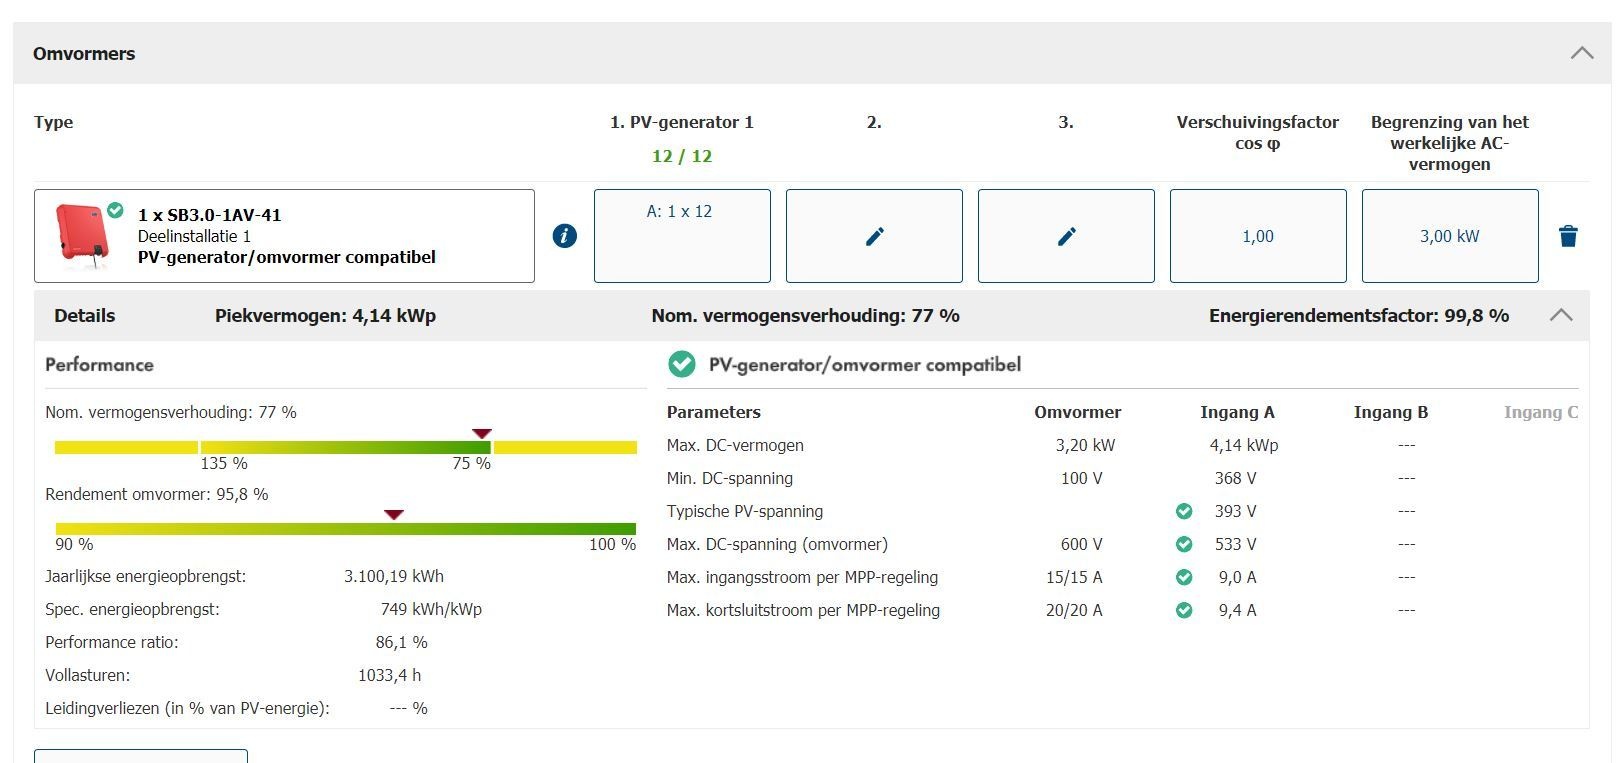Click the Rendement omvormer efficiency bar marker
Image resolution: width=1616 pixels, height=763 pixels.
pos(394,514)
